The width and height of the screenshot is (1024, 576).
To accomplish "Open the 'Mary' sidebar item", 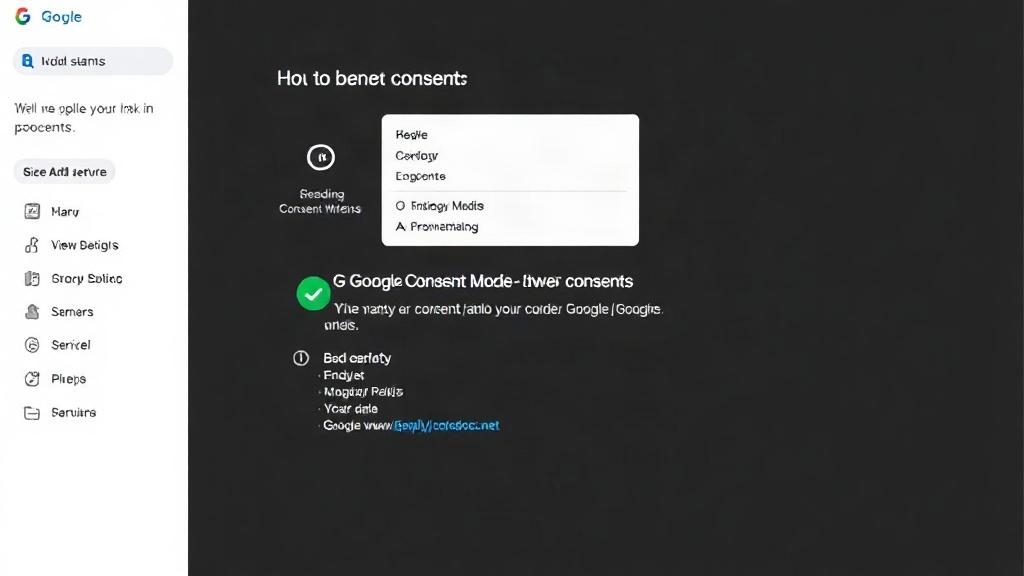I will (65, 212).
